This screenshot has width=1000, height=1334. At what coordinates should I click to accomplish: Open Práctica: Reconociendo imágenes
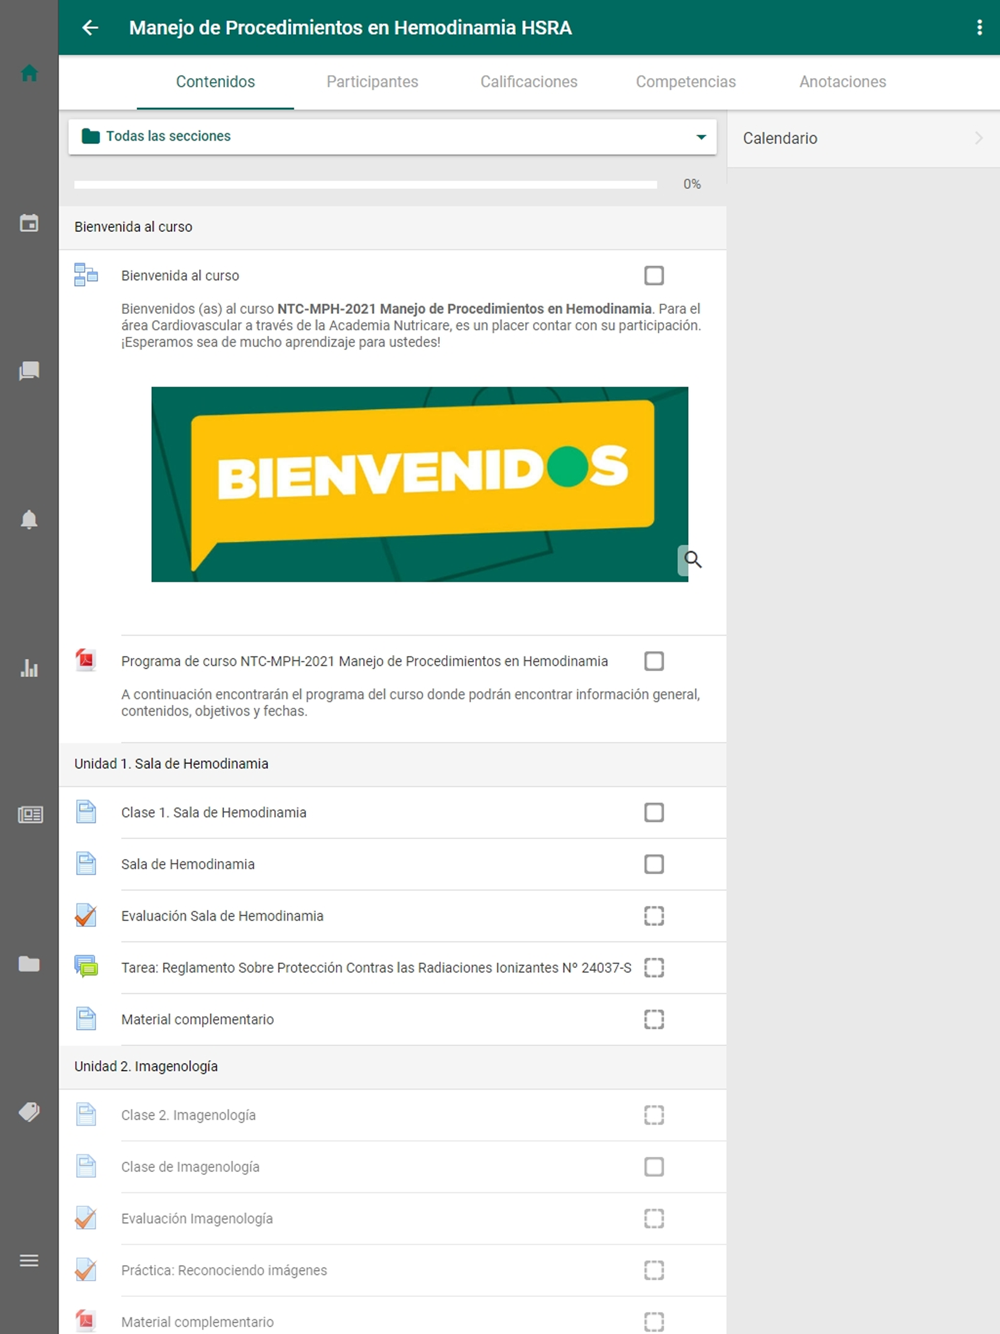point(224,1270)
